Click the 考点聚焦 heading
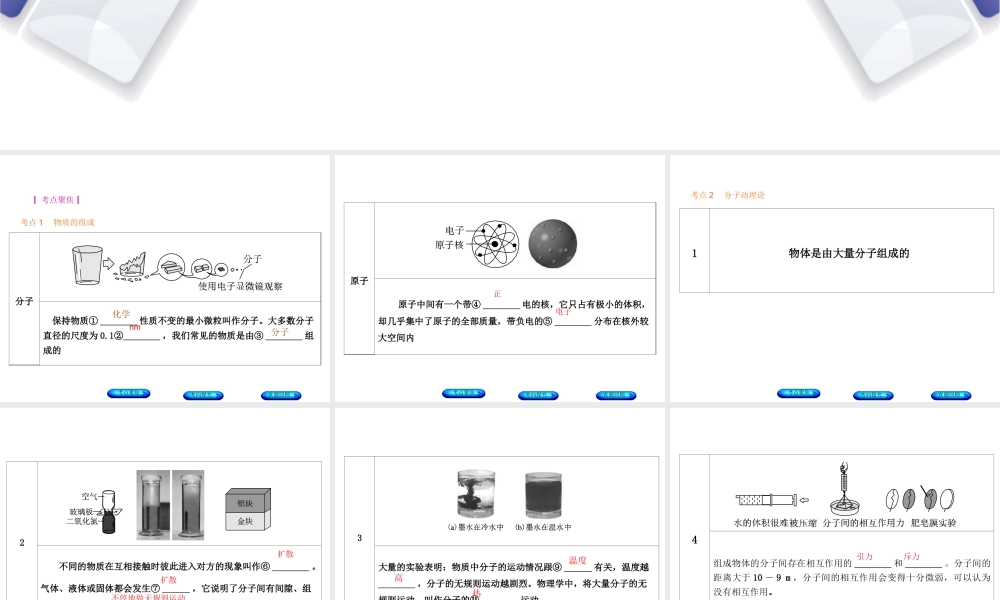Screen dimensions: 1000x600 (57, 200)
